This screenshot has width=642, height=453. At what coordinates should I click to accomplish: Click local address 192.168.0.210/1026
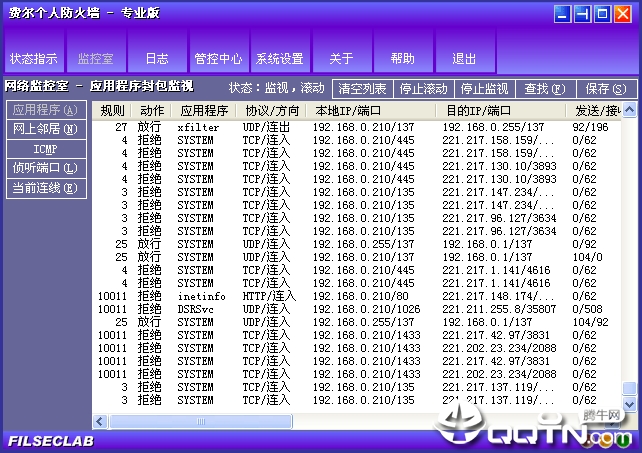pos(366,309)
